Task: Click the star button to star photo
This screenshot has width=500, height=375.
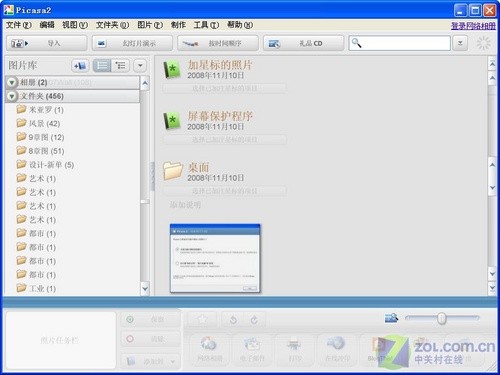Action: pos(202,320)
